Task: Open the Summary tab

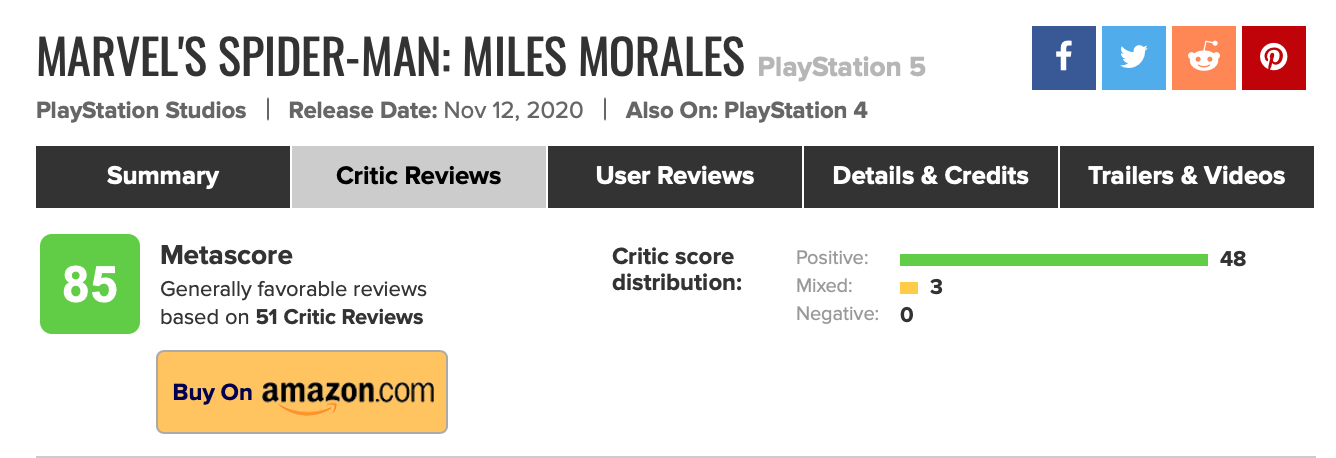Action: tap(163, 177)
